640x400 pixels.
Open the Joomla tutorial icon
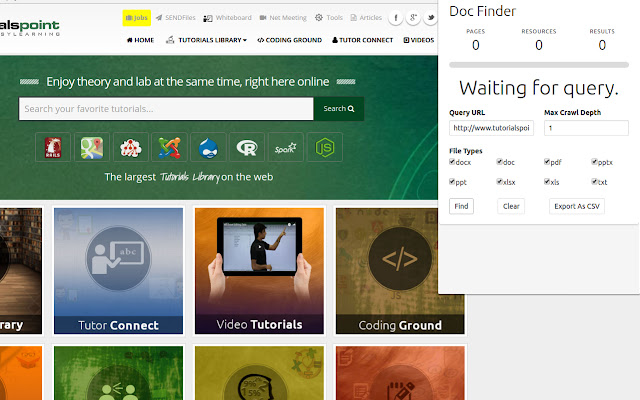169,147
